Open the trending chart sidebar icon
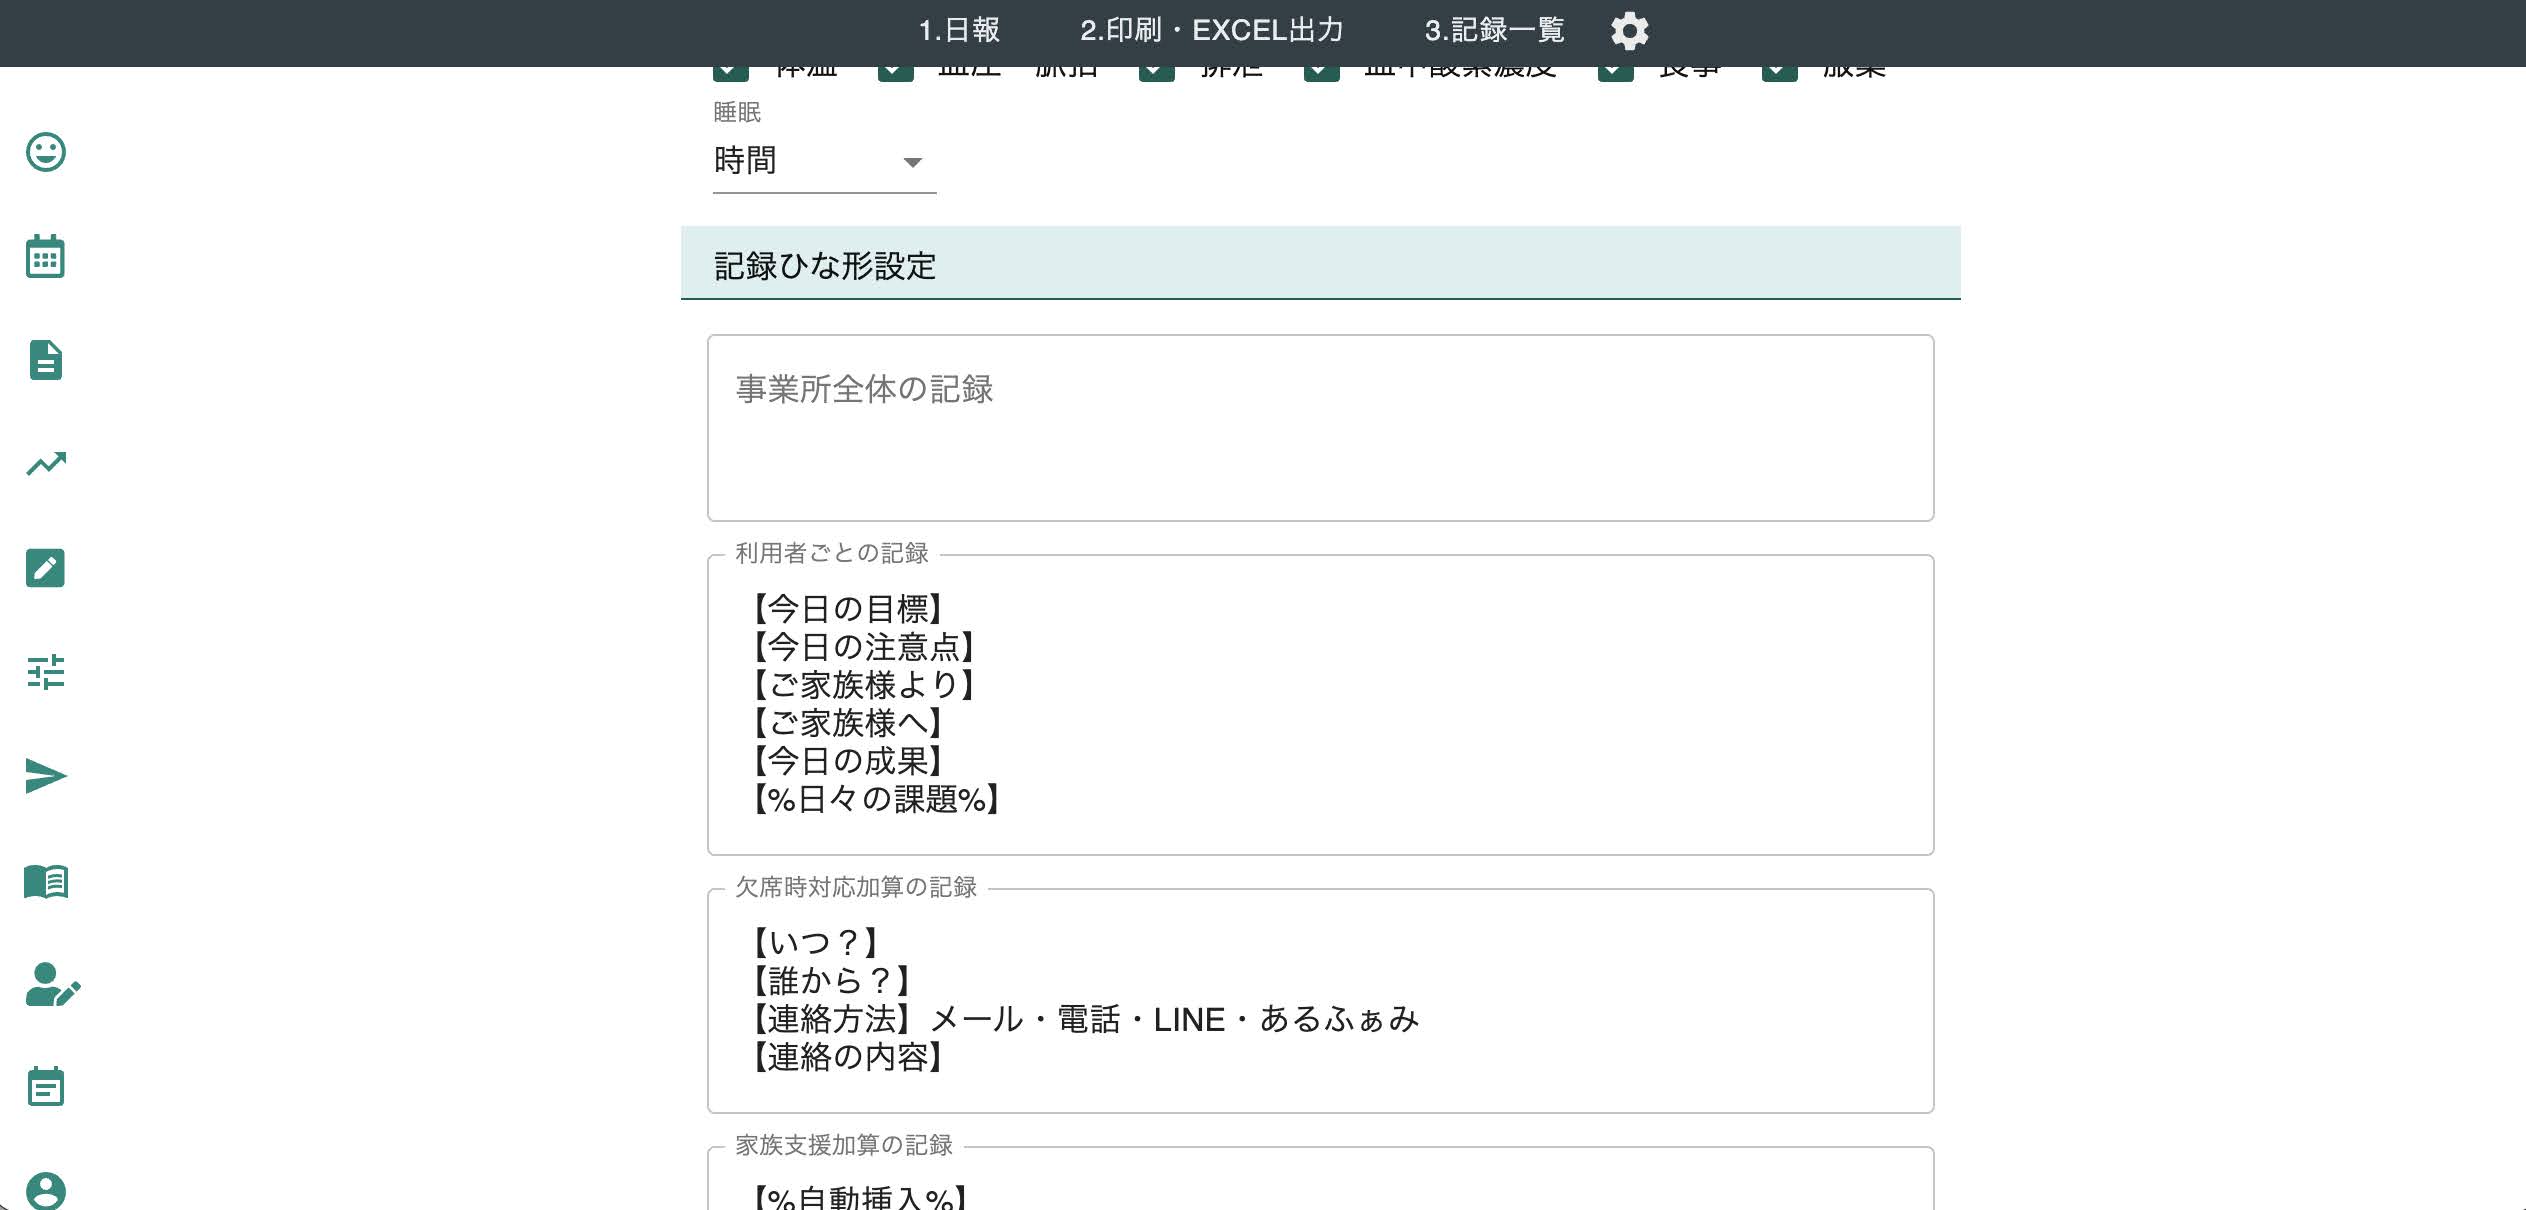 [45, 464]
